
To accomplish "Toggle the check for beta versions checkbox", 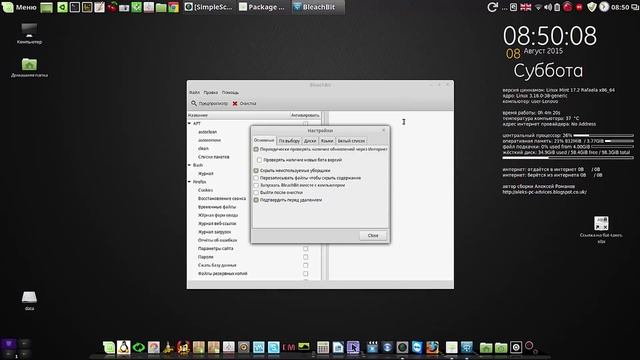I will coord(259,160).
